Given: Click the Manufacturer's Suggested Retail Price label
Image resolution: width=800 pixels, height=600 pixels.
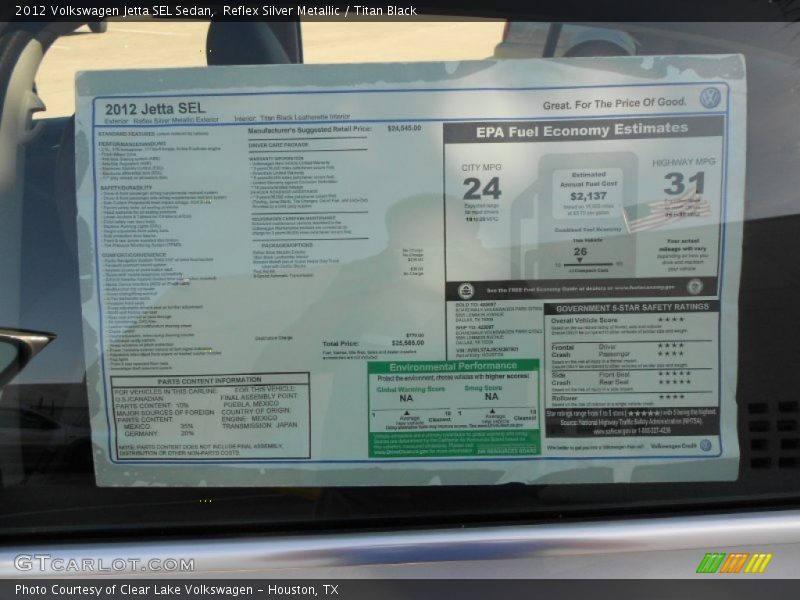Looking at the screenshot, I should pos(309,129).
